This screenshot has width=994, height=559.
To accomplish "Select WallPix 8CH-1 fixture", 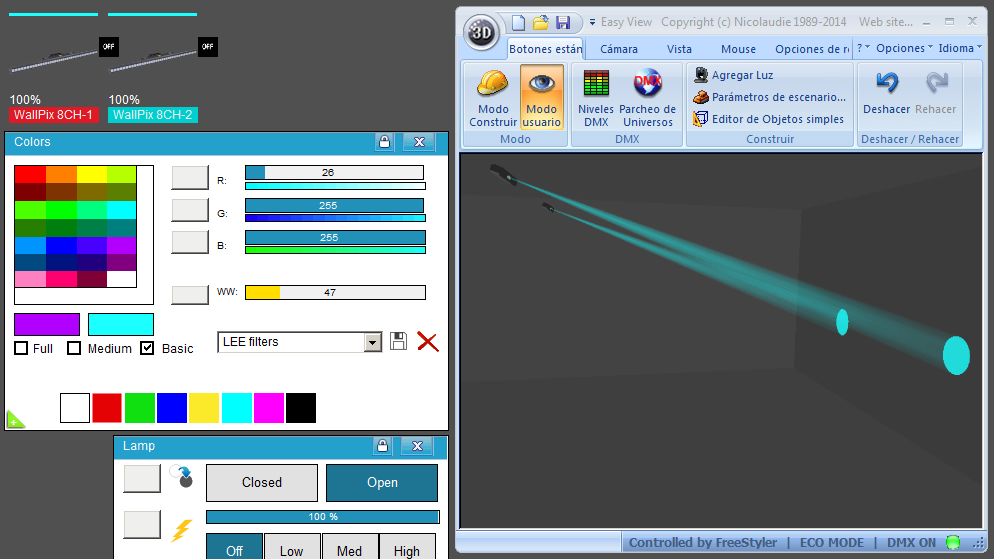I will coord(54,115).
